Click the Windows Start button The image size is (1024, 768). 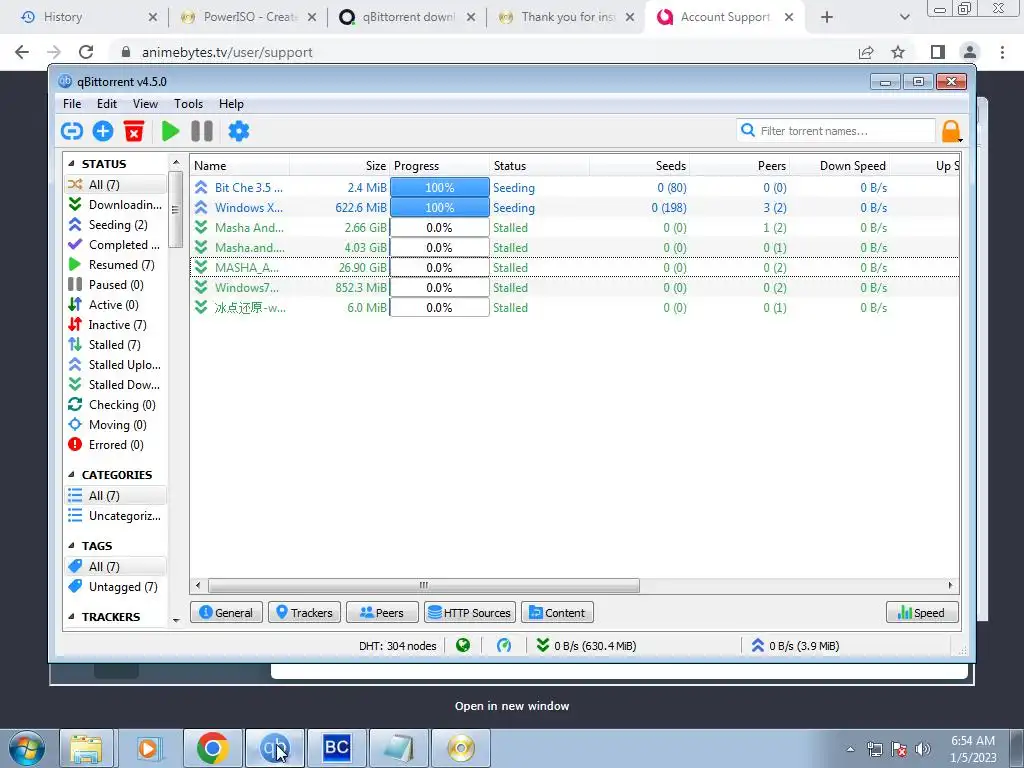pyautogui.click(x=27, y=748)
